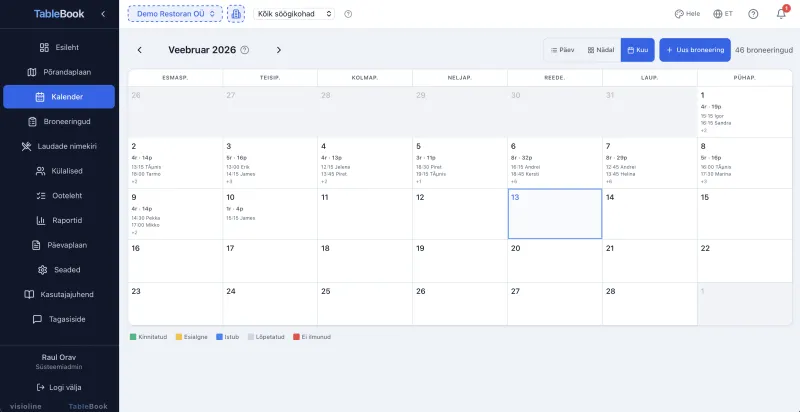Open the Kõik söögikohad dropdown
The image size is (800, 412).
pos(294,14)
